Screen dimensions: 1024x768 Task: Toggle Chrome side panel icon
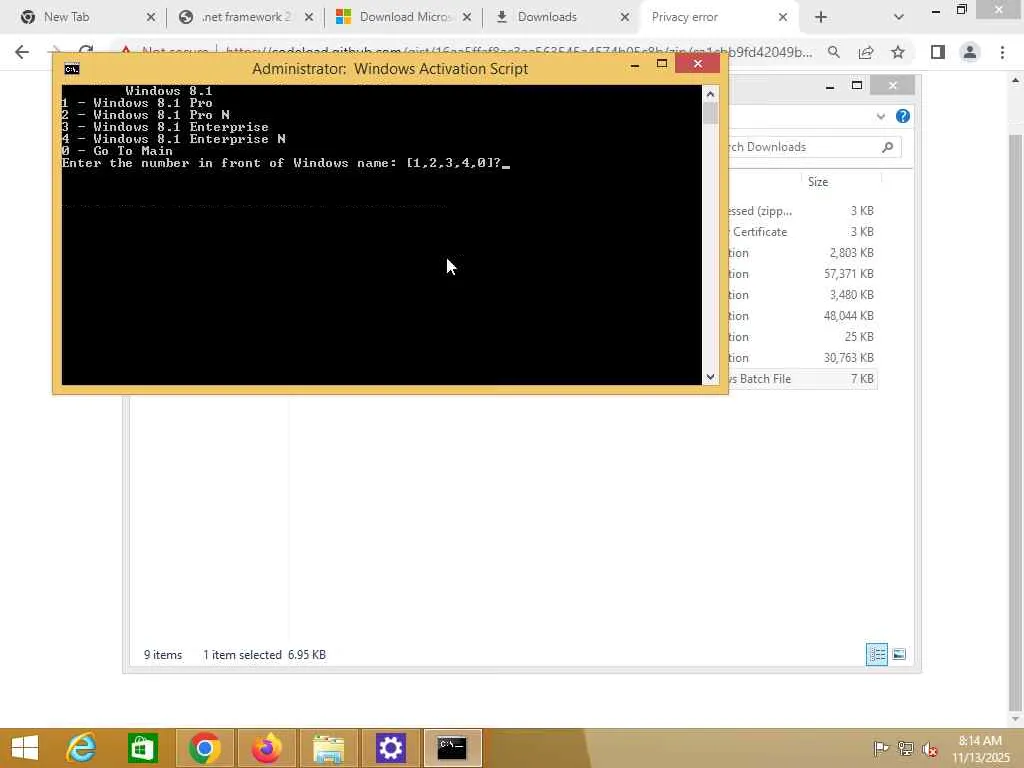(938, 52)
